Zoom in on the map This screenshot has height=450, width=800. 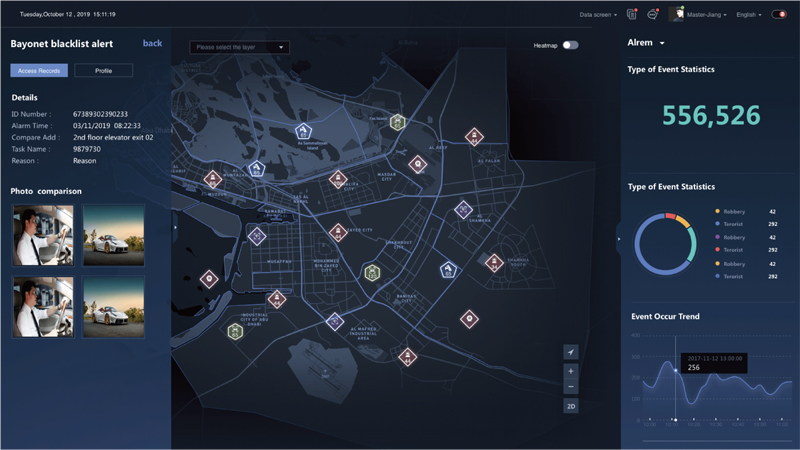571,371
